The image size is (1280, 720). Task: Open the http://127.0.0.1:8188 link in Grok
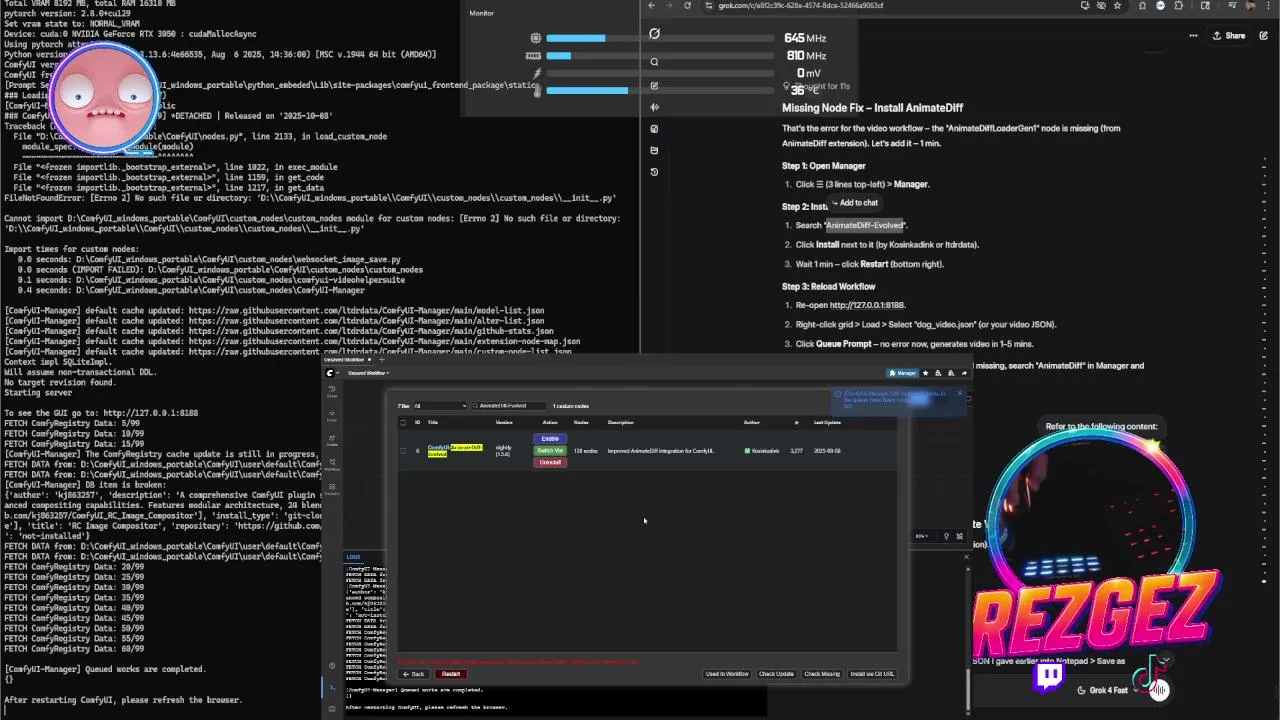[x=867, y=305]
